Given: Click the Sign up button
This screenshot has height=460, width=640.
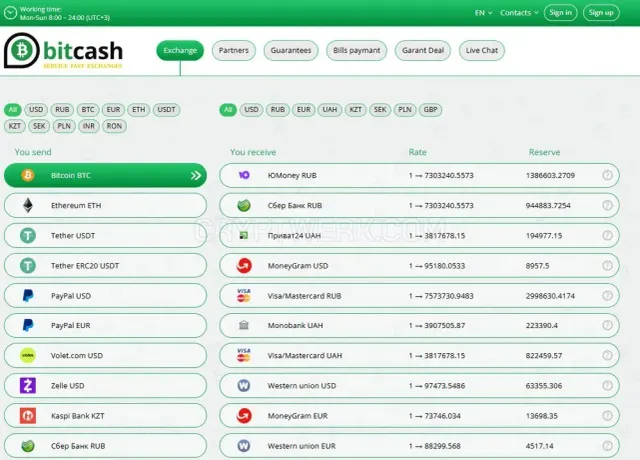Looking at the screenshot, I should pos(601,13).
